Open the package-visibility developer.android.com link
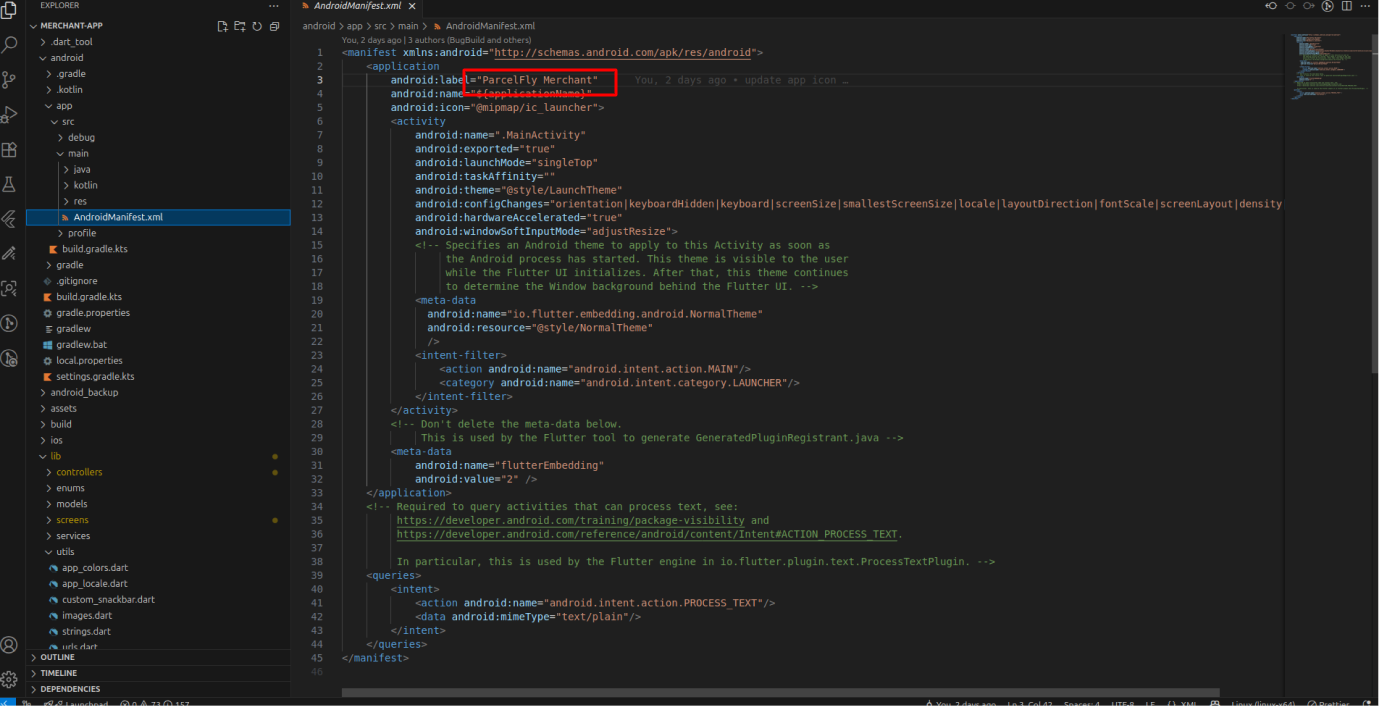1379x706 pixels. click(x=570, y=520)
